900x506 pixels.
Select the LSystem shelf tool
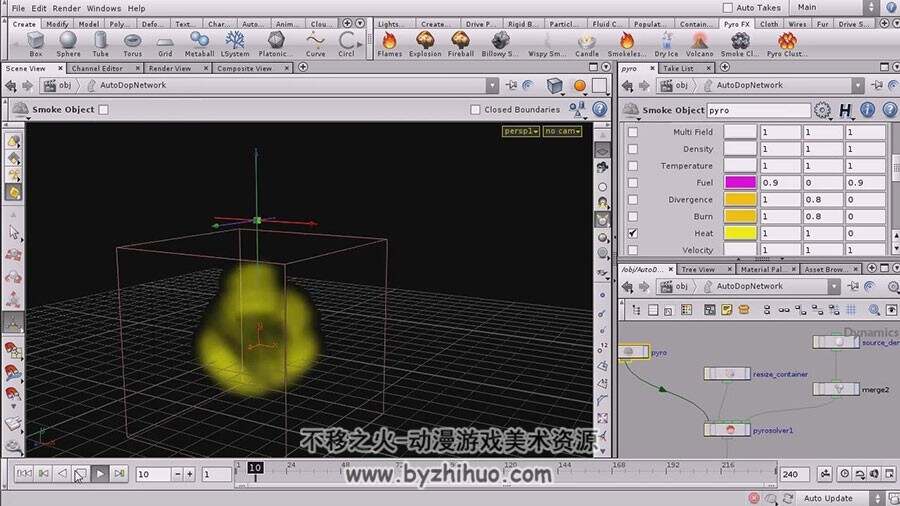[235, 44]
